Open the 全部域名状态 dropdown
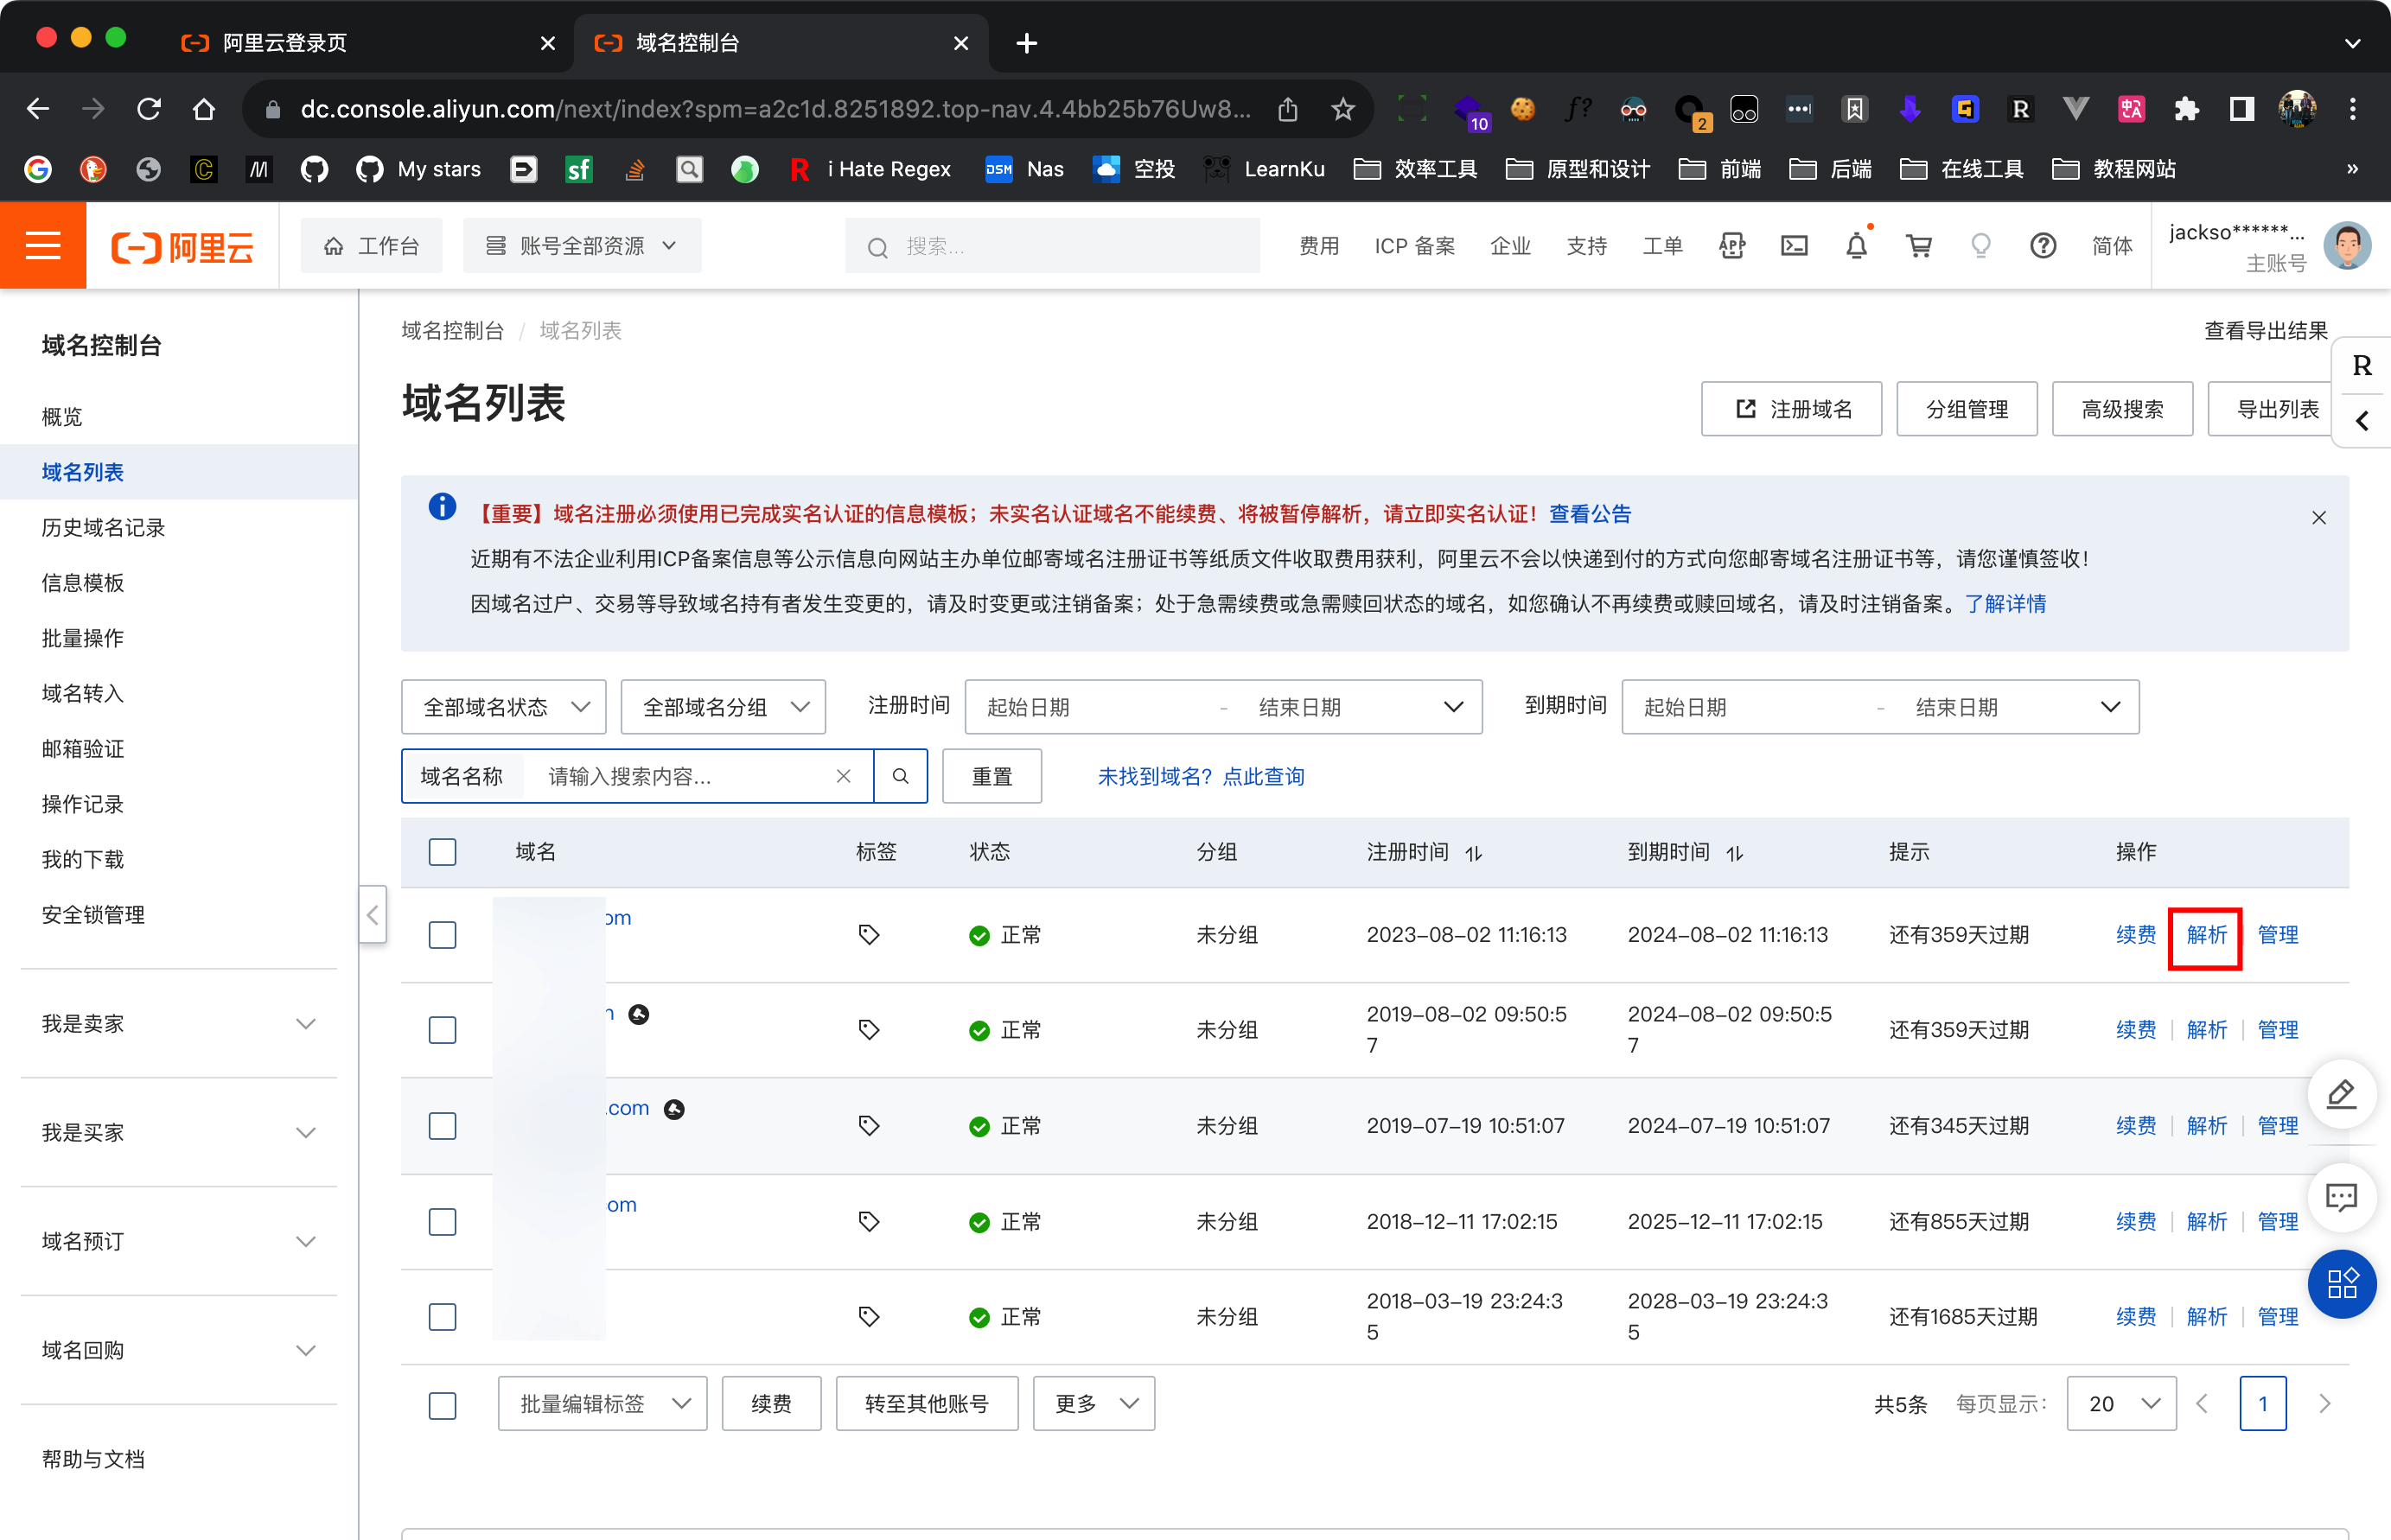 coord(504,707)
